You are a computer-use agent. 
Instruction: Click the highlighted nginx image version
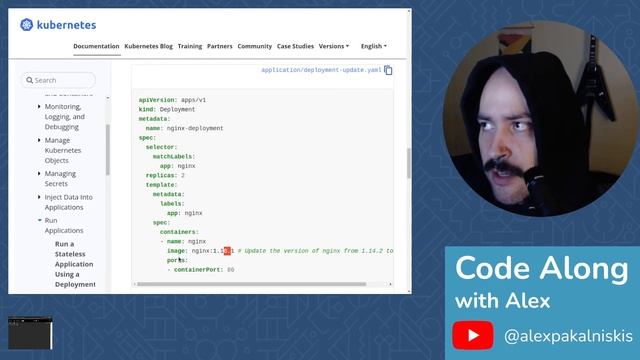[x=227, y=251]
